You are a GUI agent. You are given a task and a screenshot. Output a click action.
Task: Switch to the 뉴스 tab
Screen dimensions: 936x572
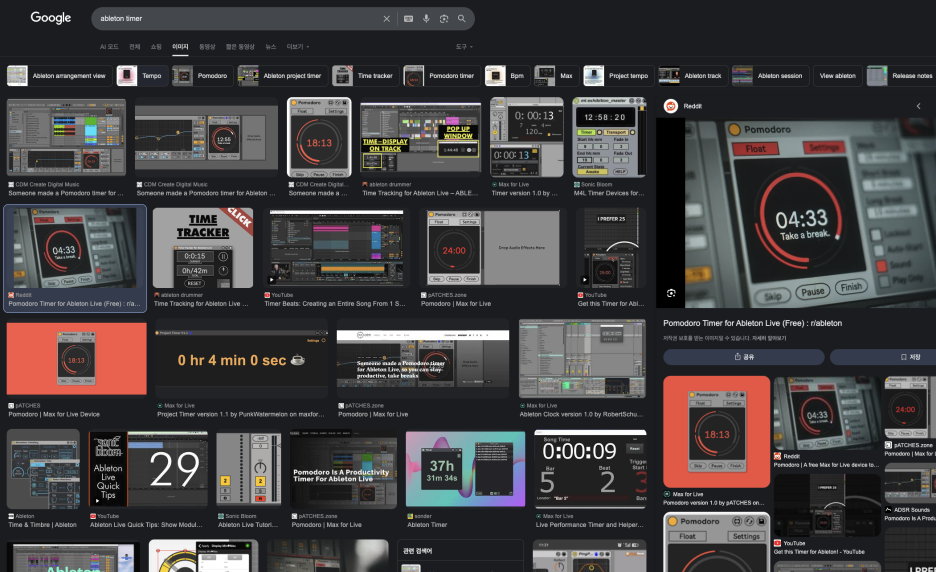pos(271,47)
